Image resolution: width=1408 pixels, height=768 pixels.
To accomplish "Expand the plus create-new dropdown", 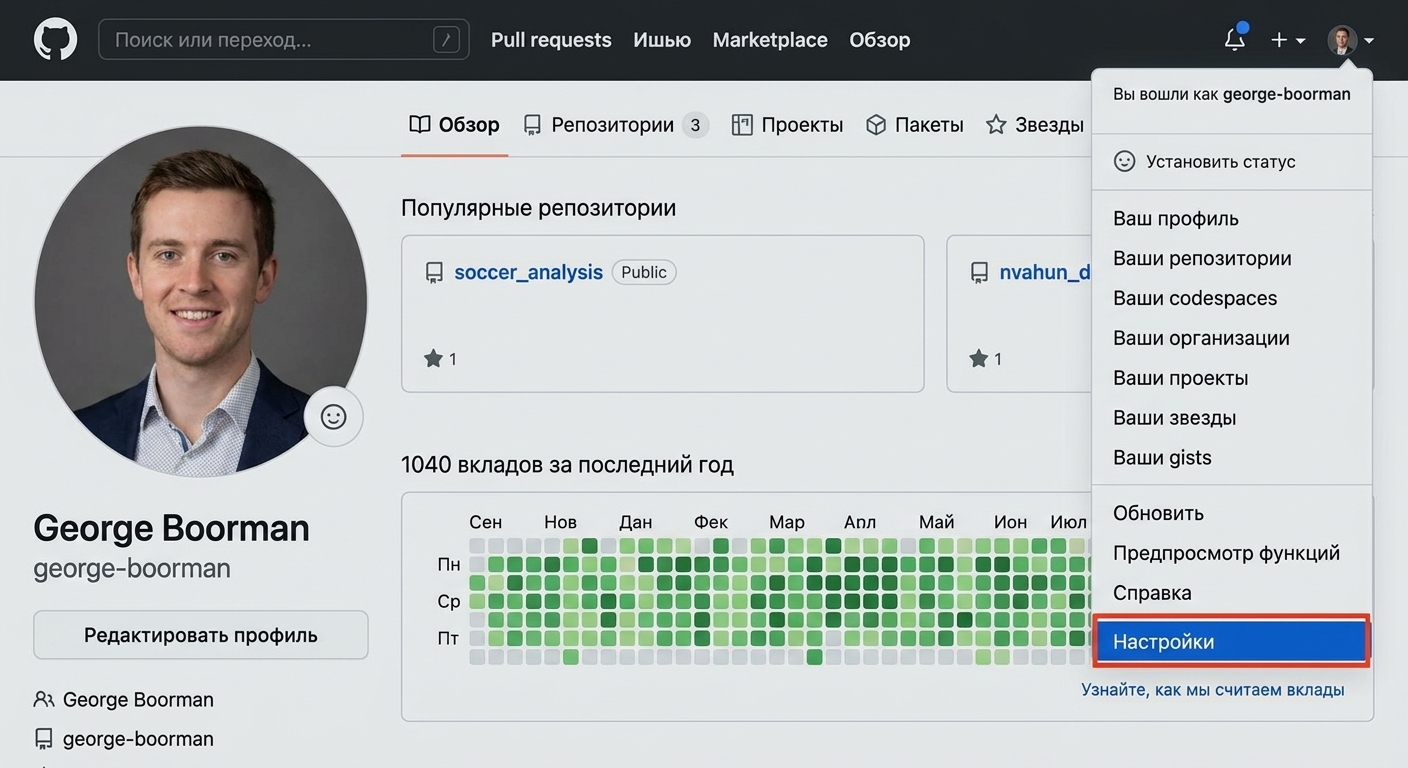I will pos(1288,40).
